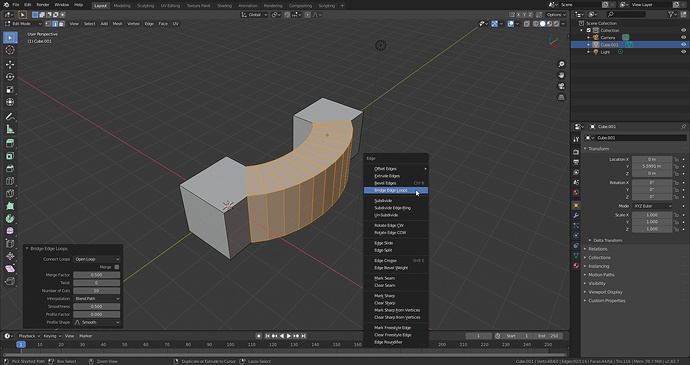
Task: Switch to the UV Editing workspace tab
Action: pyautogui.click(x=170, y=6)
